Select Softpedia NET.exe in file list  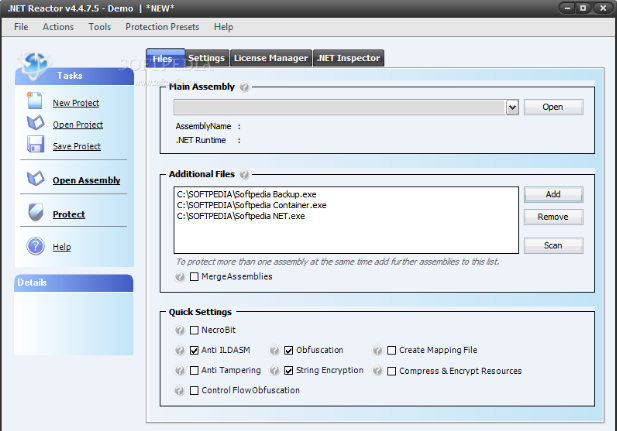pyautogui.click(x=241, y=216)
